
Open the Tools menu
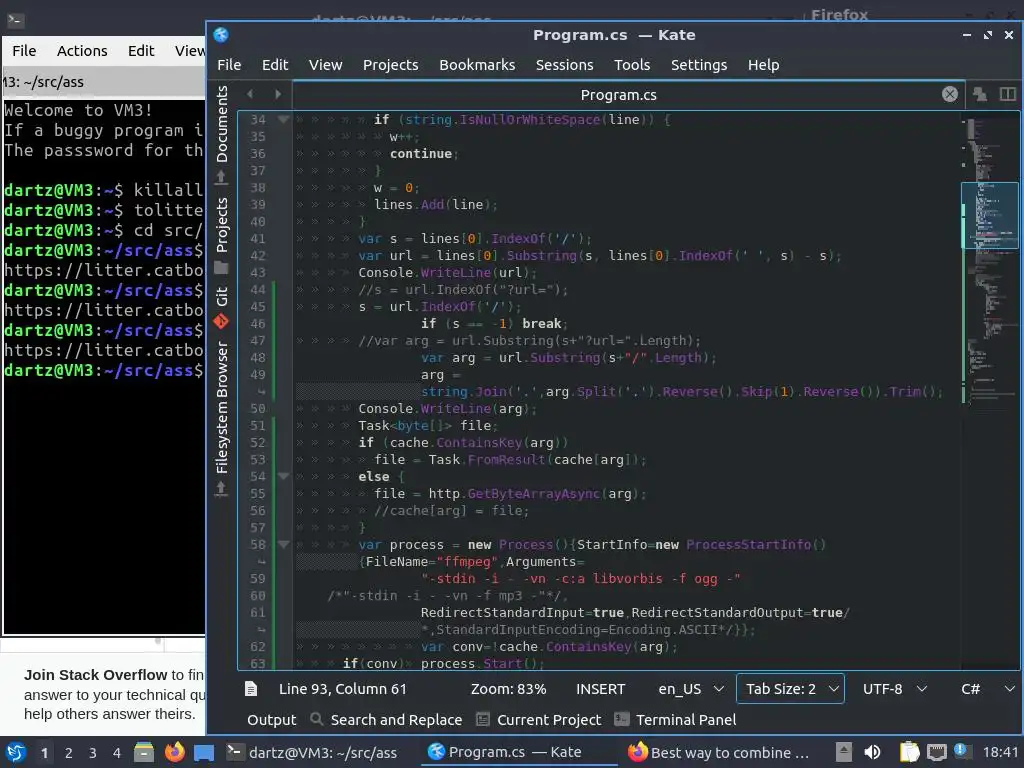[x=632, y=65]
